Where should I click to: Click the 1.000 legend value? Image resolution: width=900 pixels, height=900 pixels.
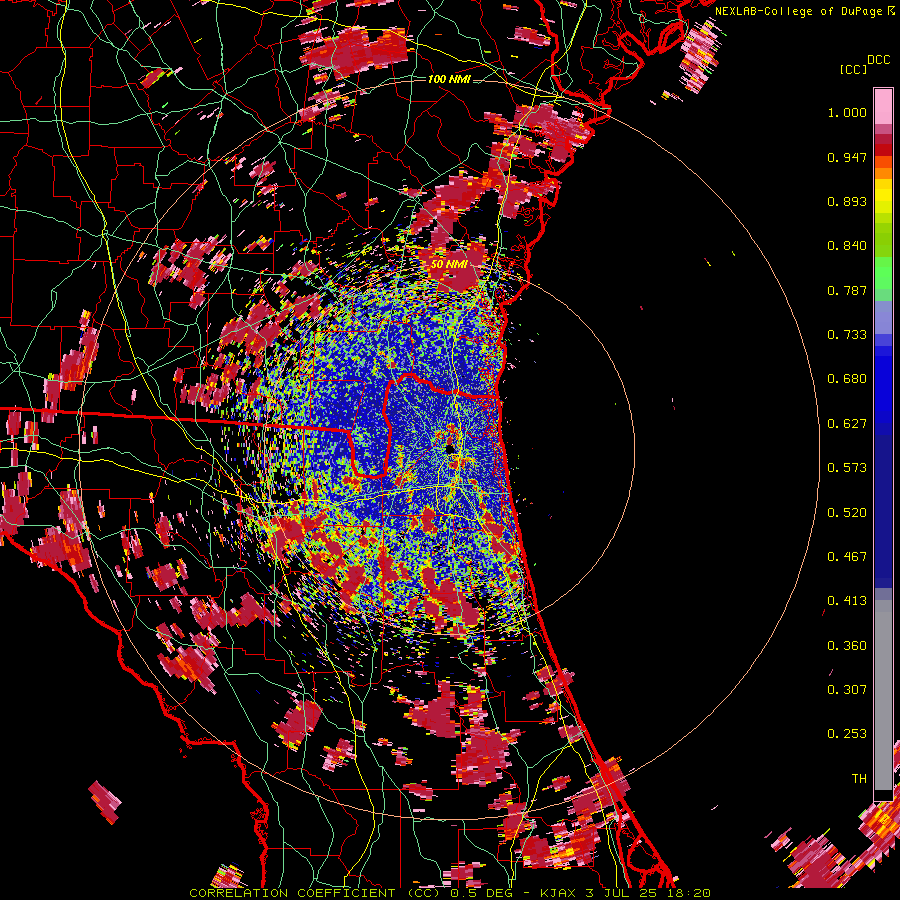tap(847, 112)
